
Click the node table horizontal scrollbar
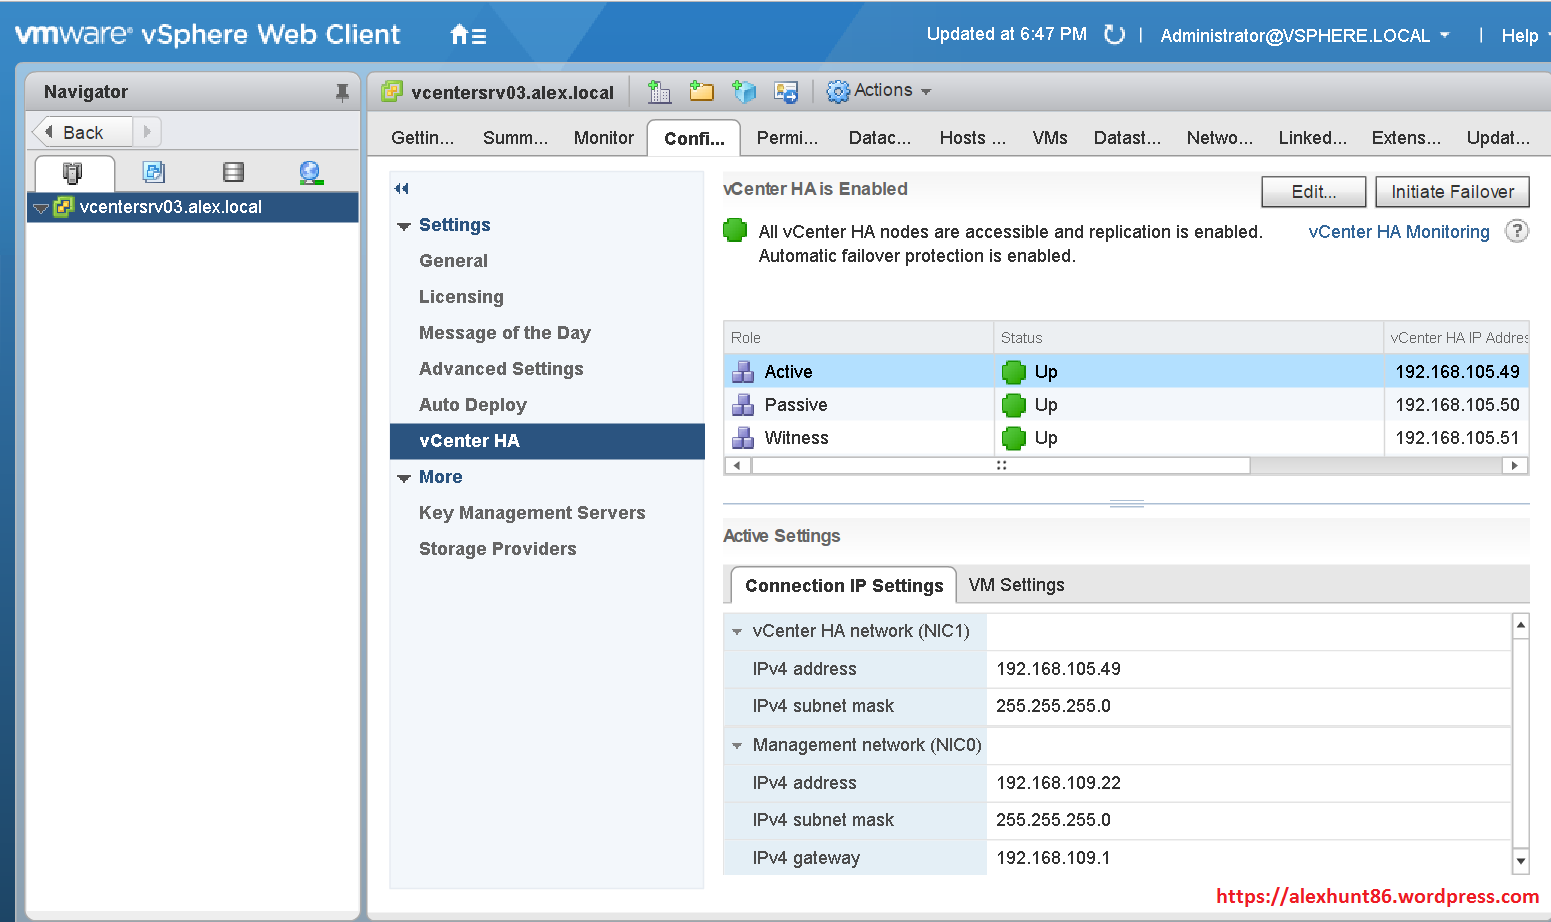point(1000,466)
